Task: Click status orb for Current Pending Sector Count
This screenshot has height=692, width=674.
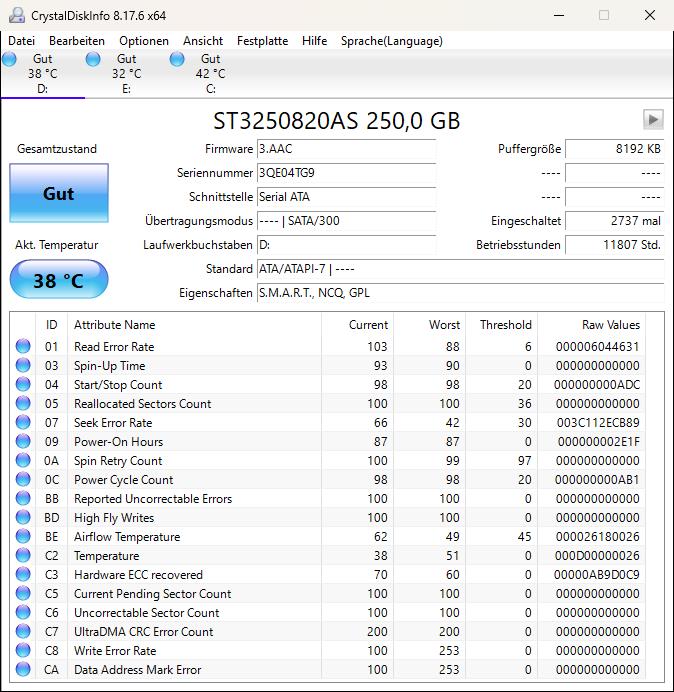Action: (x=23, y=593)
